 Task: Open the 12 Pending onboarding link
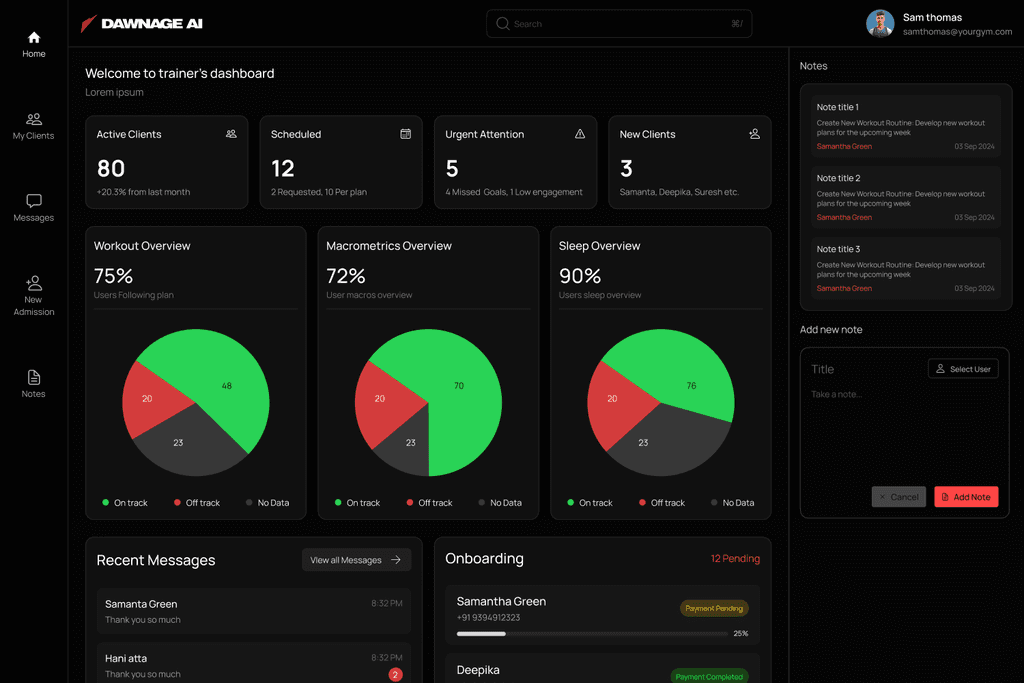coord(735,558)
